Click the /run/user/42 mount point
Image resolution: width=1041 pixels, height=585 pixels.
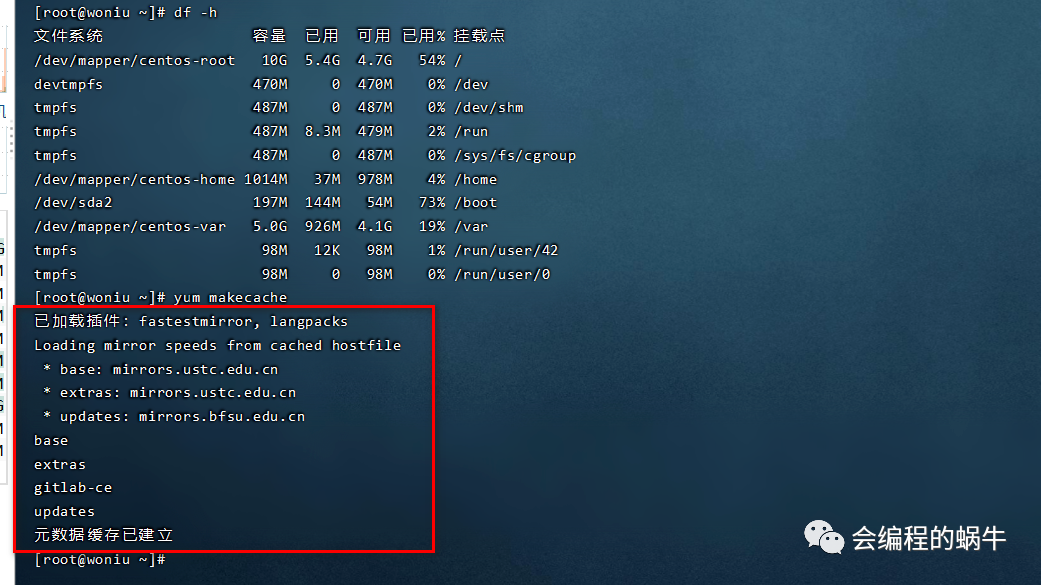click(507, 250)
